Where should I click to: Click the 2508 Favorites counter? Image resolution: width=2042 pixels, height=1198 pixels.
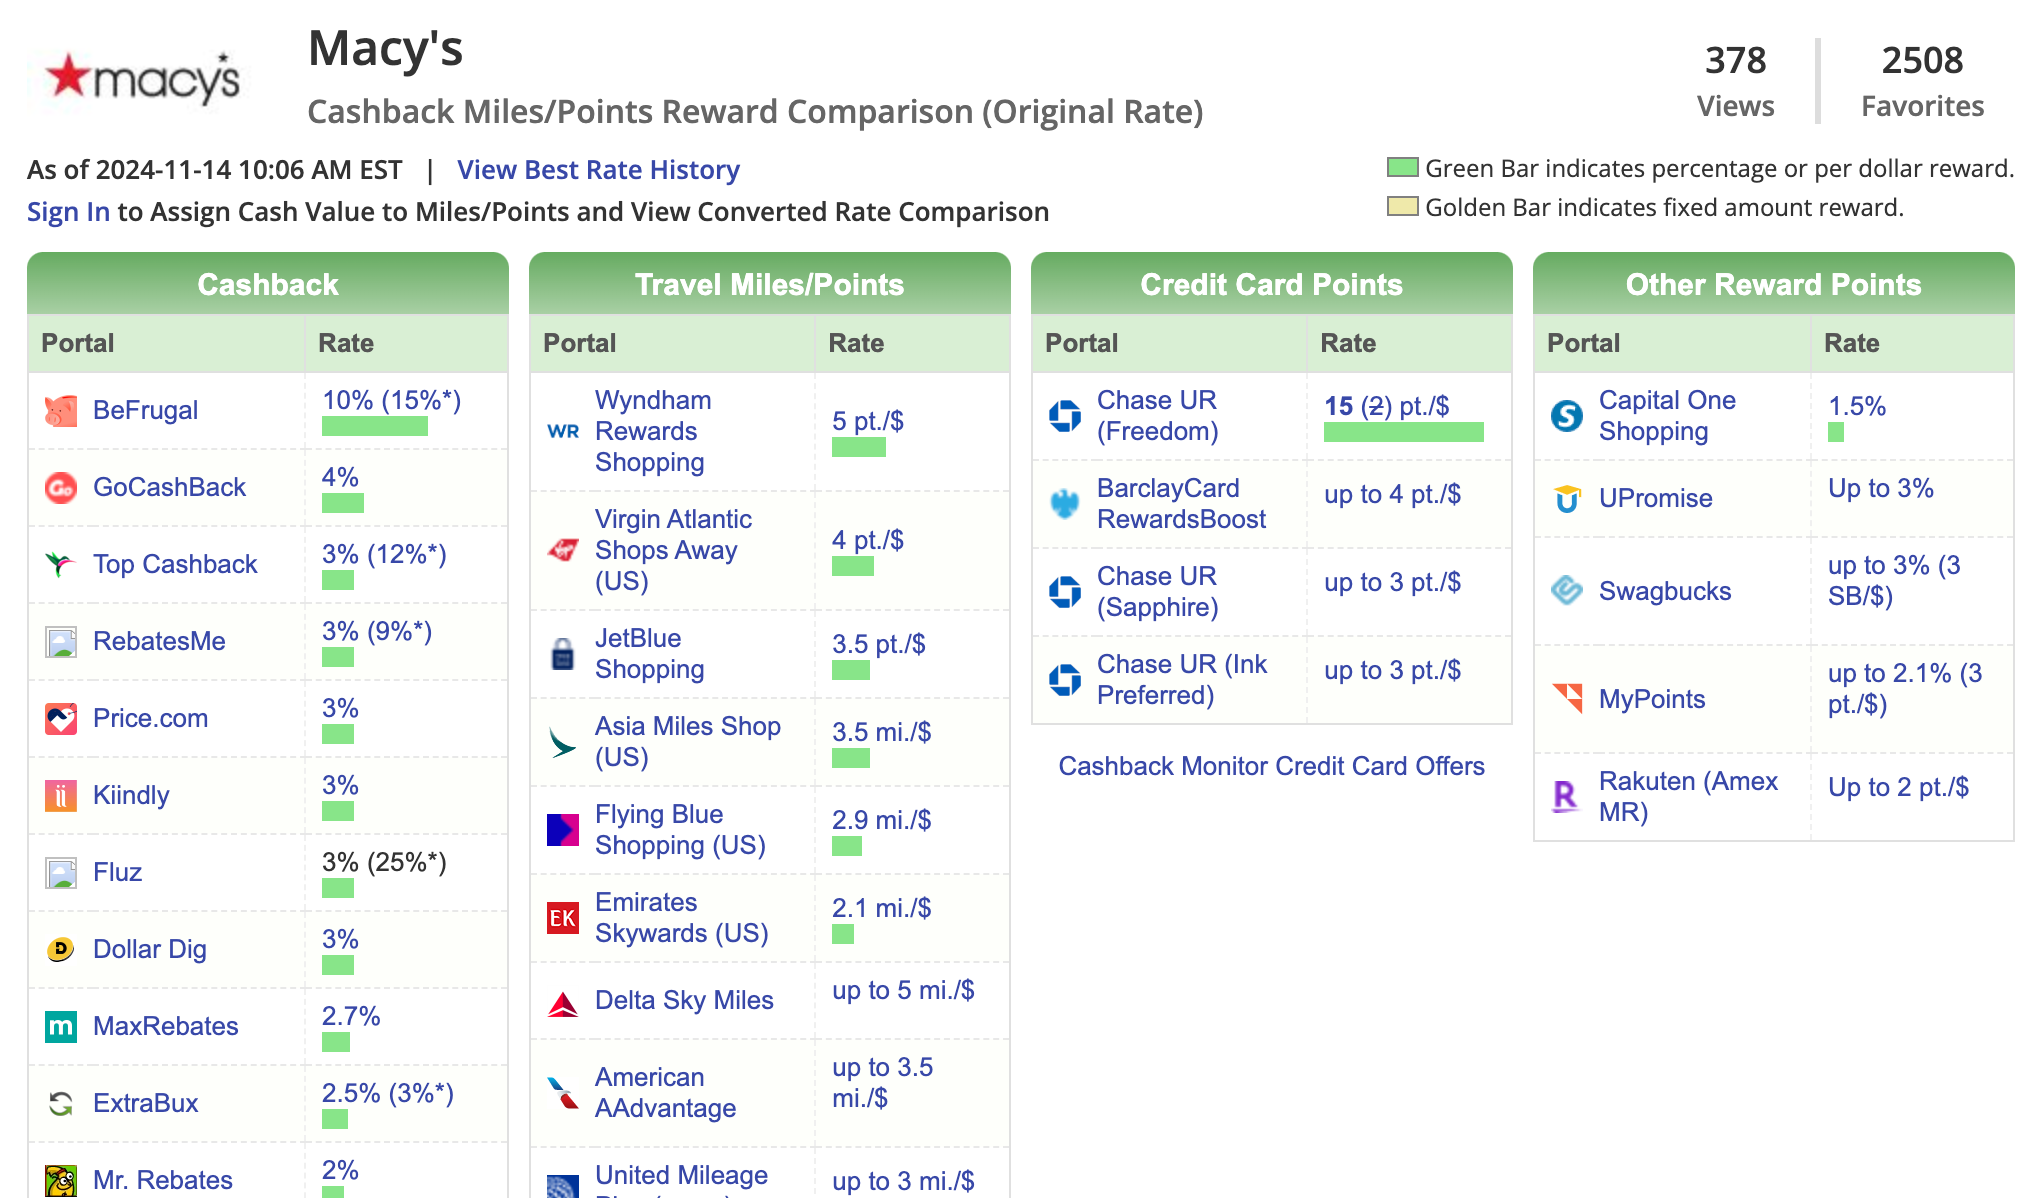click(1922, 81)
